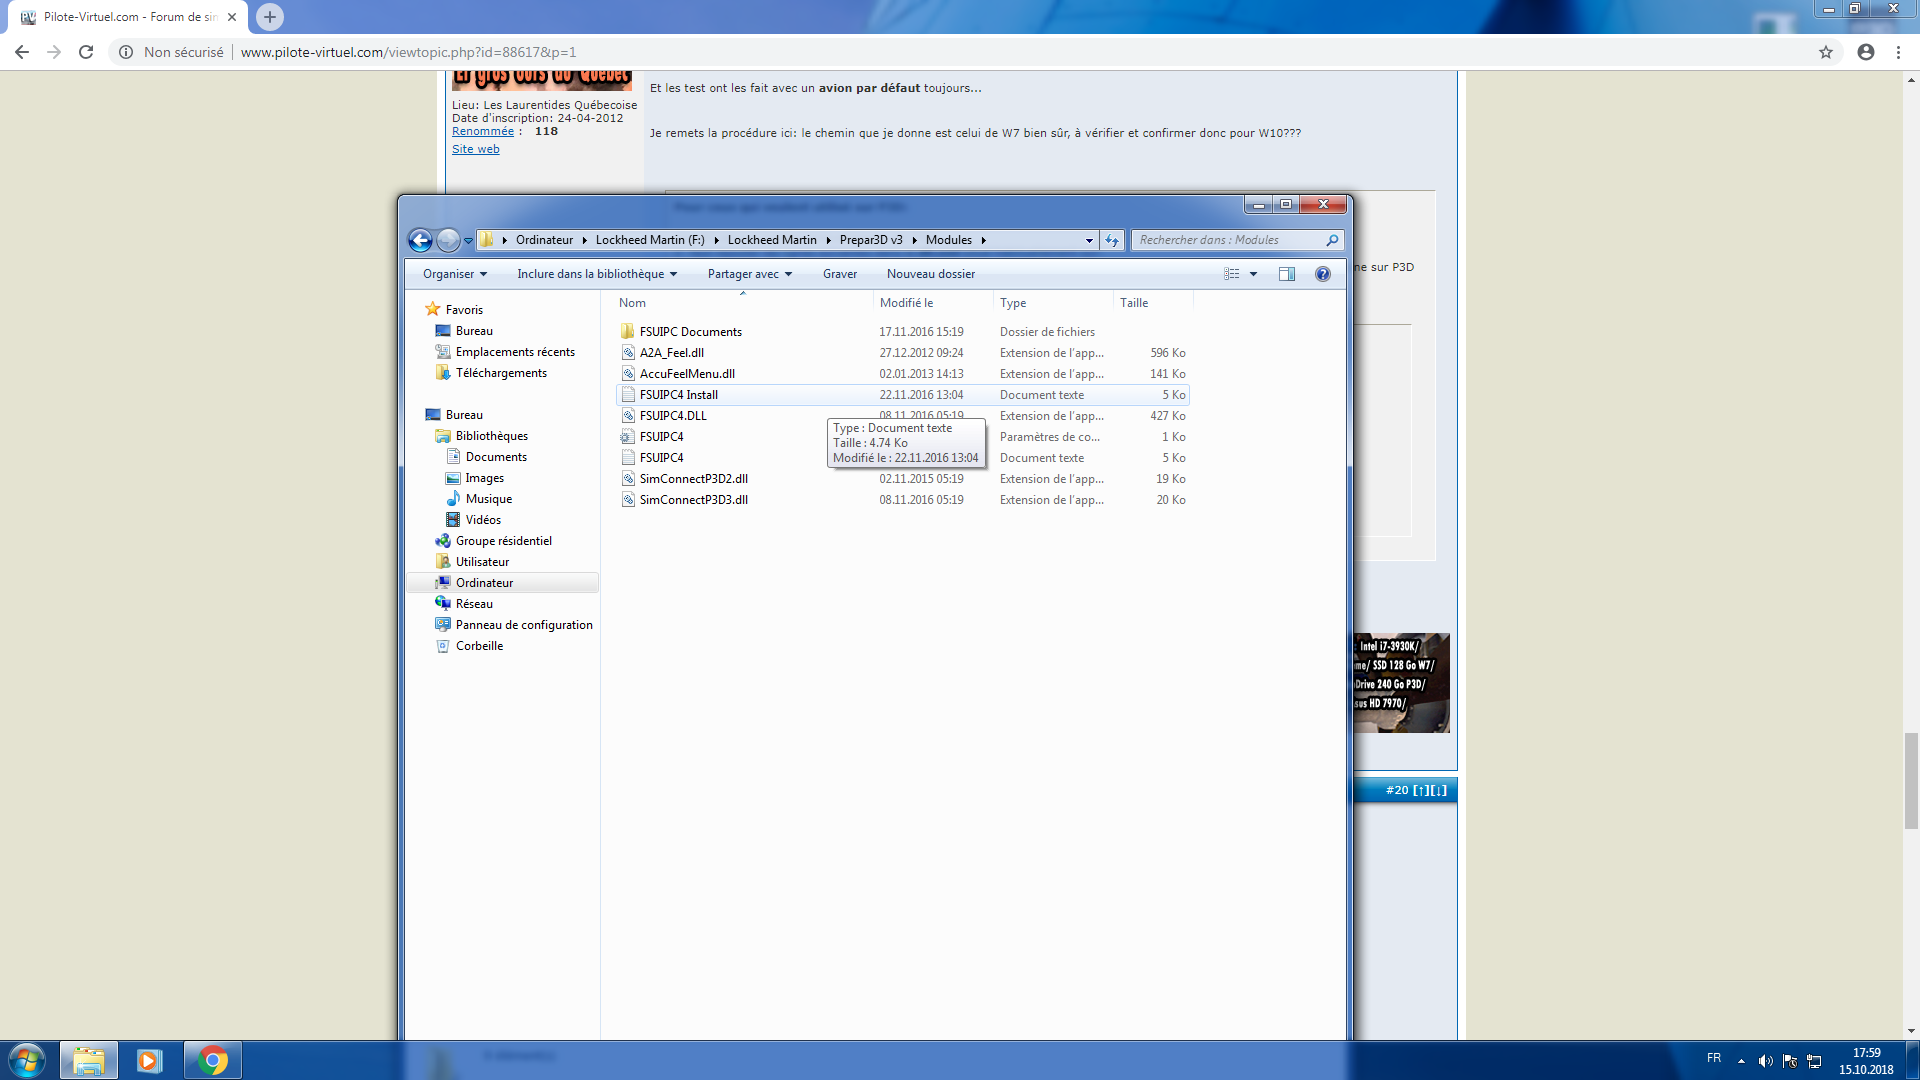Image resolution: width=1920 pixels, height=1080 pixels.
Task: Open Inclure dans la bibliothèque menu
Action: pos(597,274)
